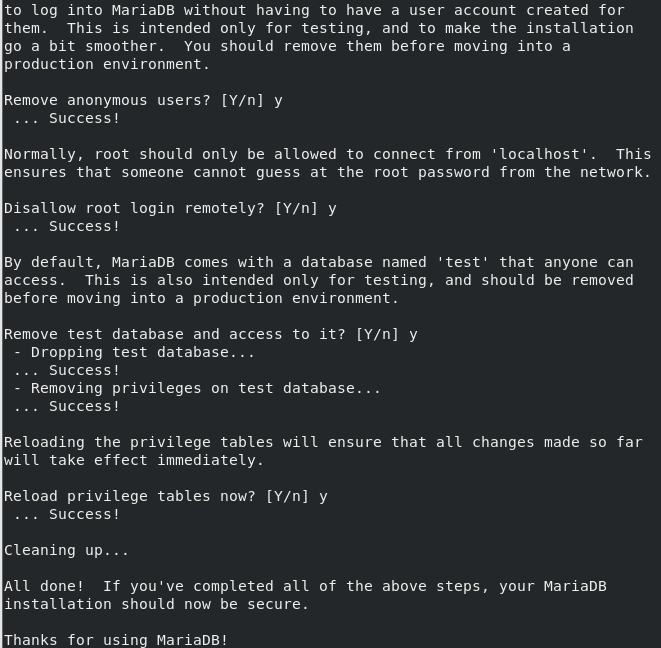Click the 'All done!' text
Viewport: 661px width, 648px height.
[x=44, y=586]
